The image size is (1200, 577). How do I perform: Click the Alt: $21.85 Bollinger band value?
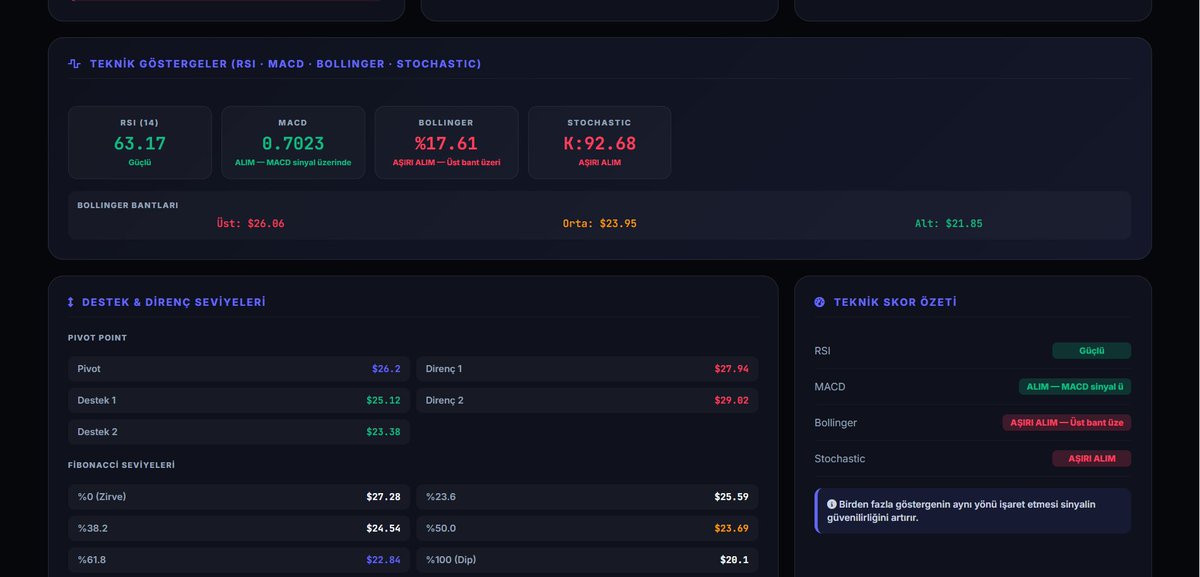[x=949, y=224]
